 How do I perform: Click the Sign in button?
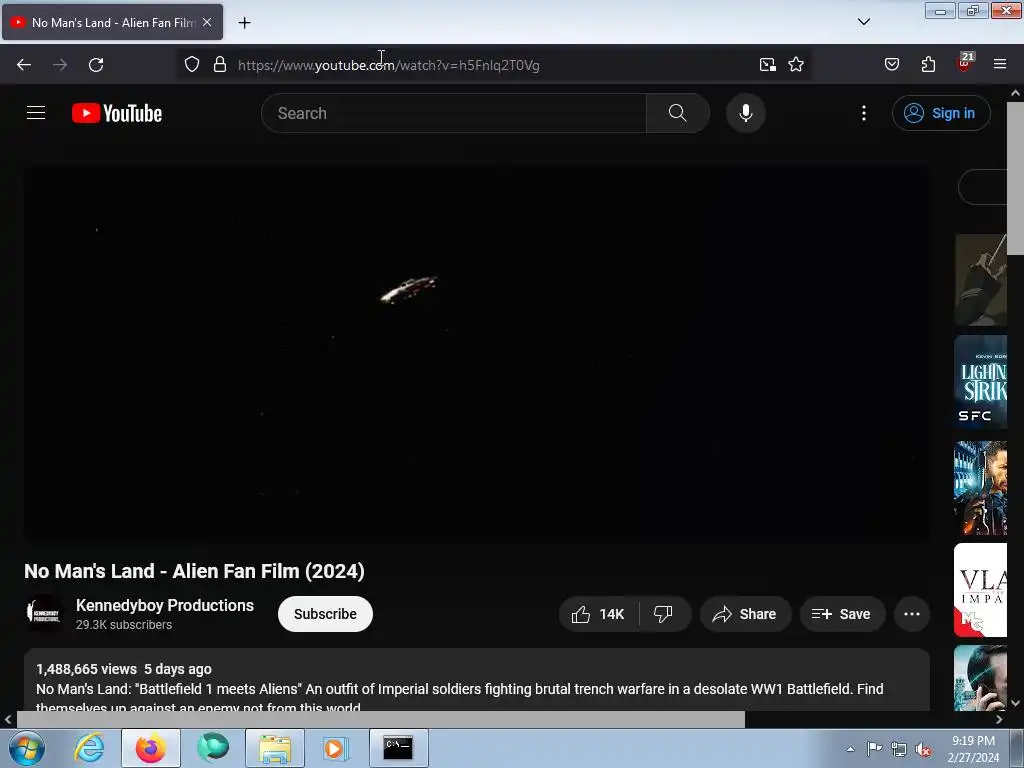(941, 113)
